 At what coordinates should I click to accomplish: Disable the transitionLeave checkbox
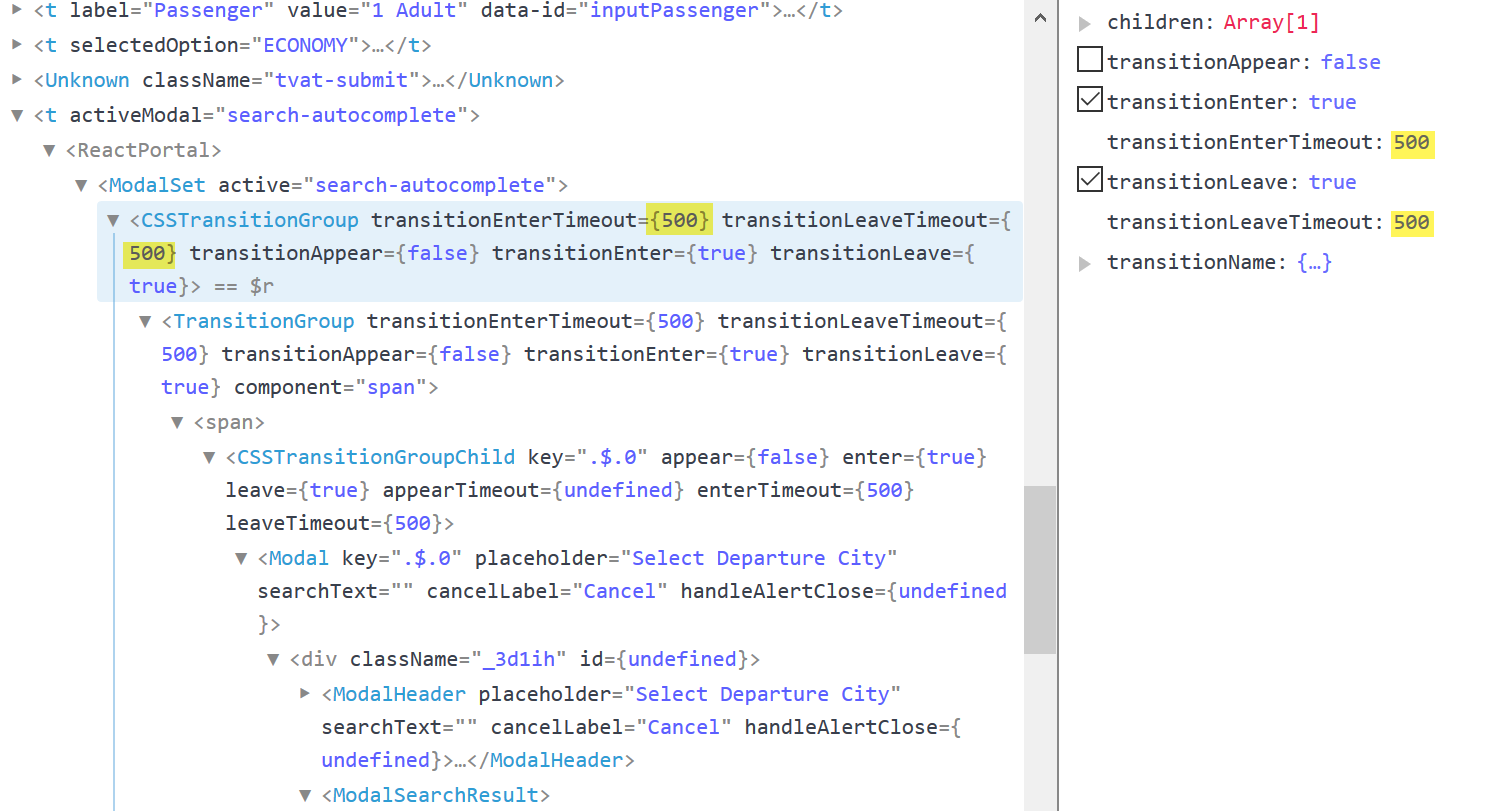click(1090, 180)
